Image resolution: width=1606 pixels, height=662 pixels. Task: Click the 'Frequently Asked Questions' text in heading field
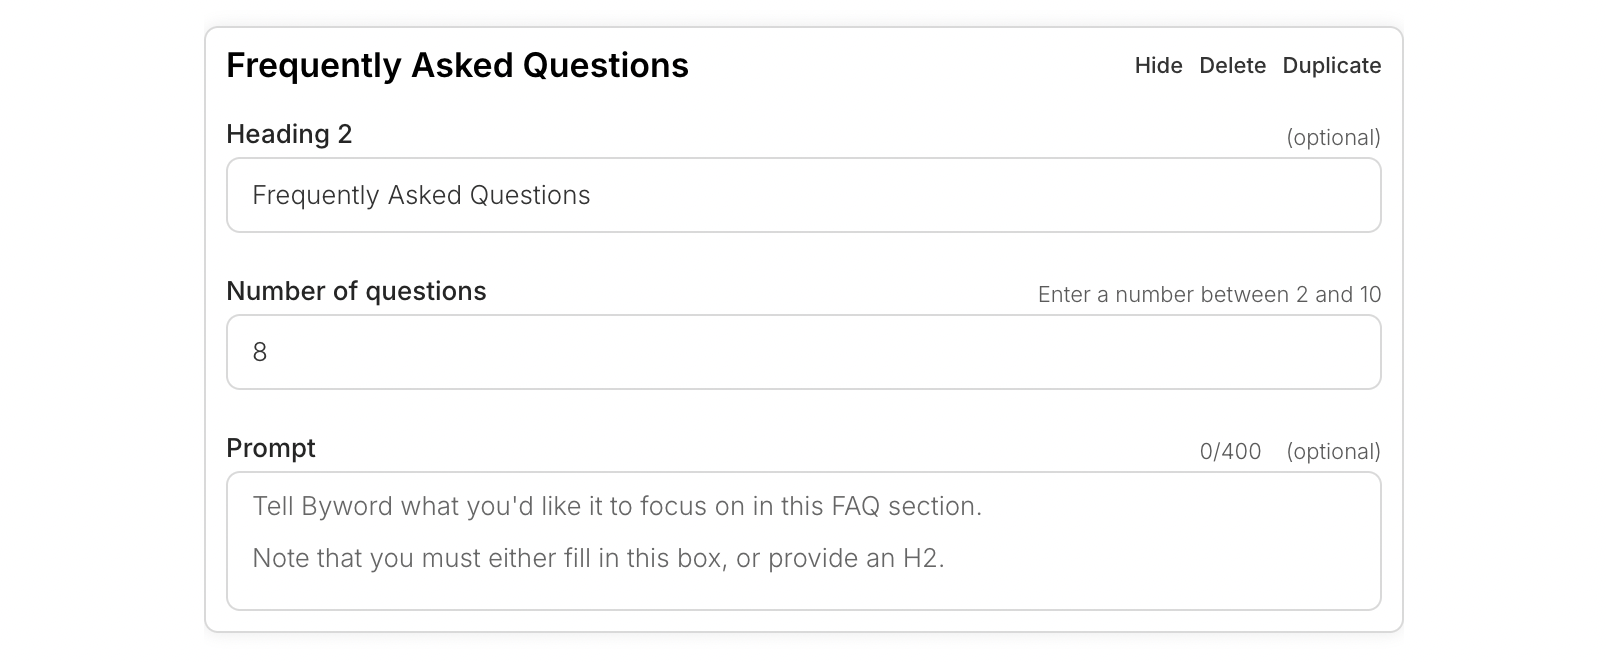pyautogui.click(x=421, y=195)
